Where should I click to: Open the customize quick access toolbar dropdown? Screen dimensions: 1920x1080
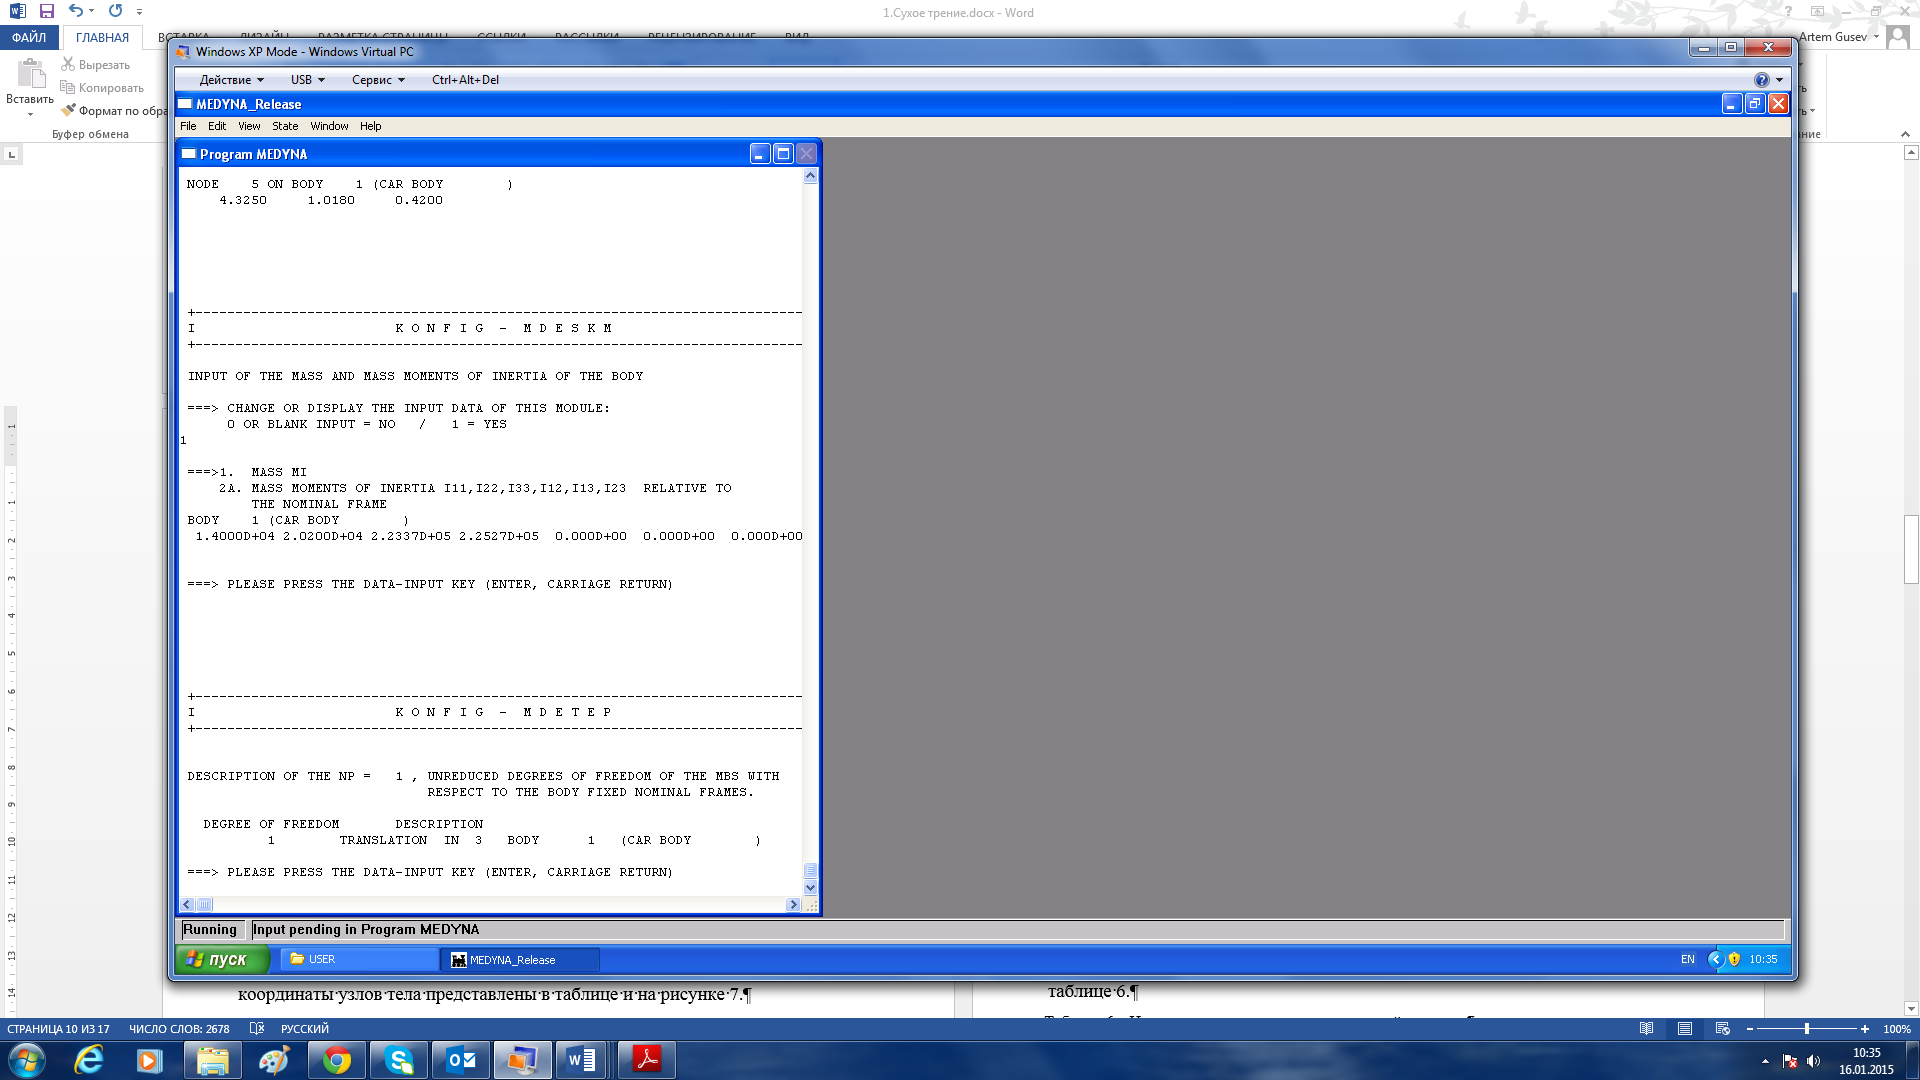(139, 12)
